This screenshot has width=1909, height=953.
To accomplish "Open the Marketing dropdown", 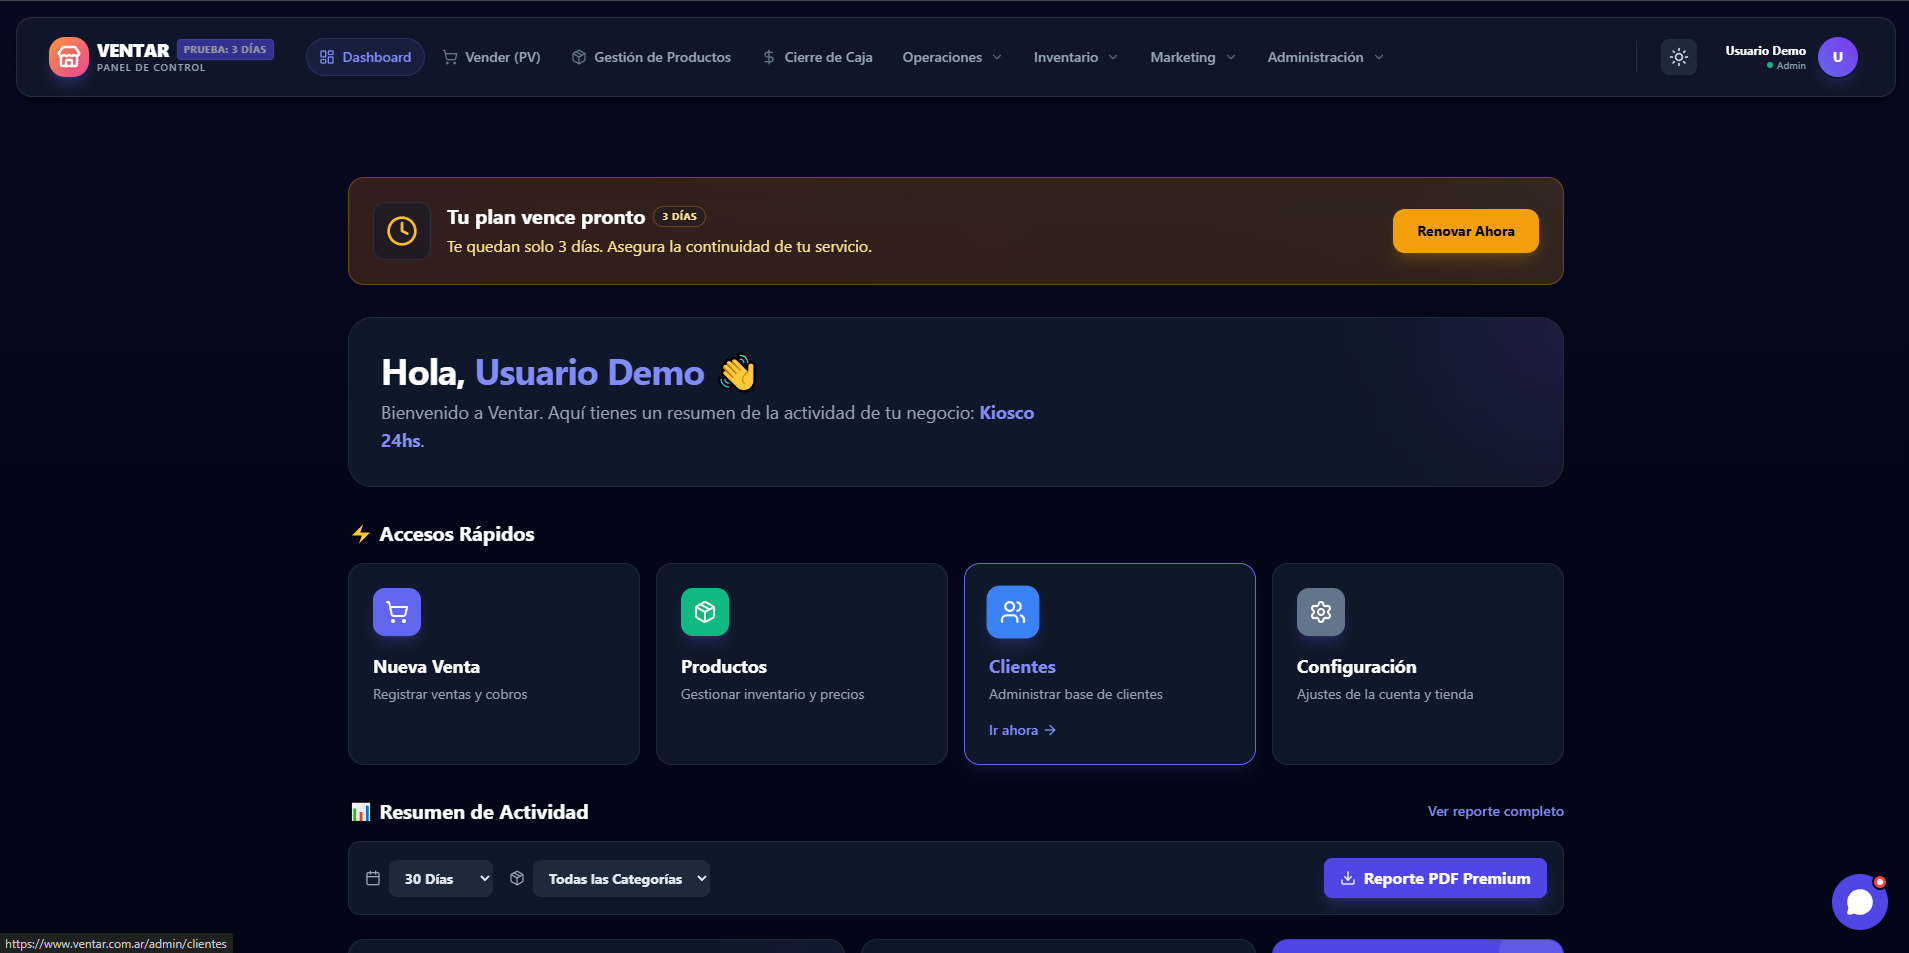I will click(1192, 57).
